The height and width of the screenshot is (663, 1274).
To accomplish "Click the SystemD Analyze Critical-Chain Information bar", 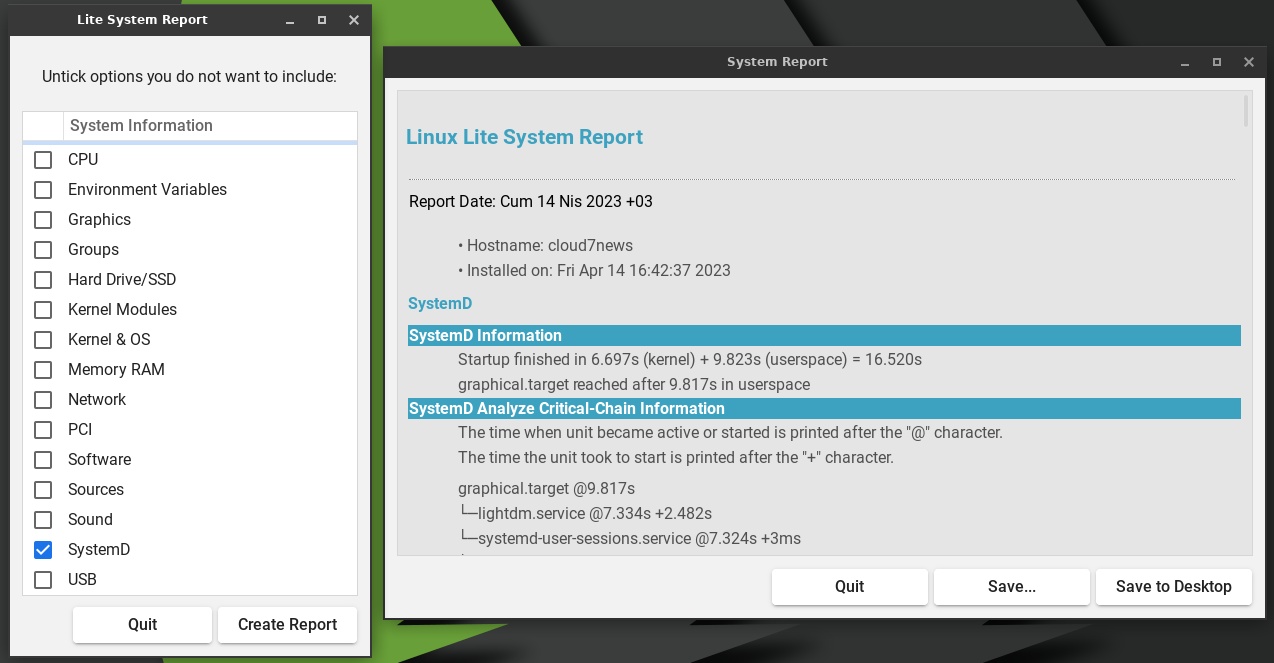I will pyautogui.click(x=824, y=409).
